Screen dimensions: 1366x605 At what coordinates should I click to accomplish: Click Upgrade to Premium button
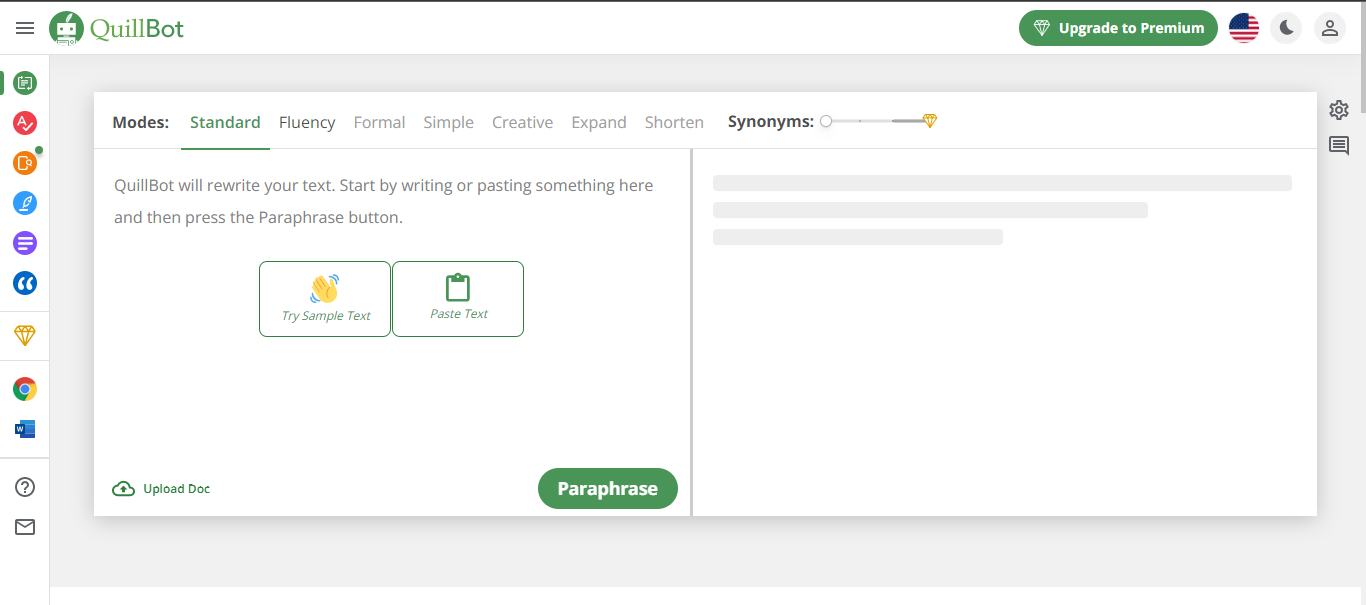(1118, 28)
